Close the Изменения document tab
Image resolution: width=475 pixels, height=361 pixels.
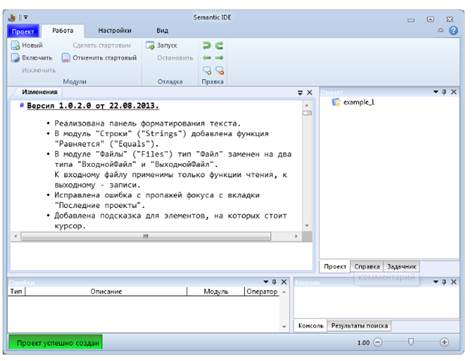pyautogui.click(x=310, y=92)
